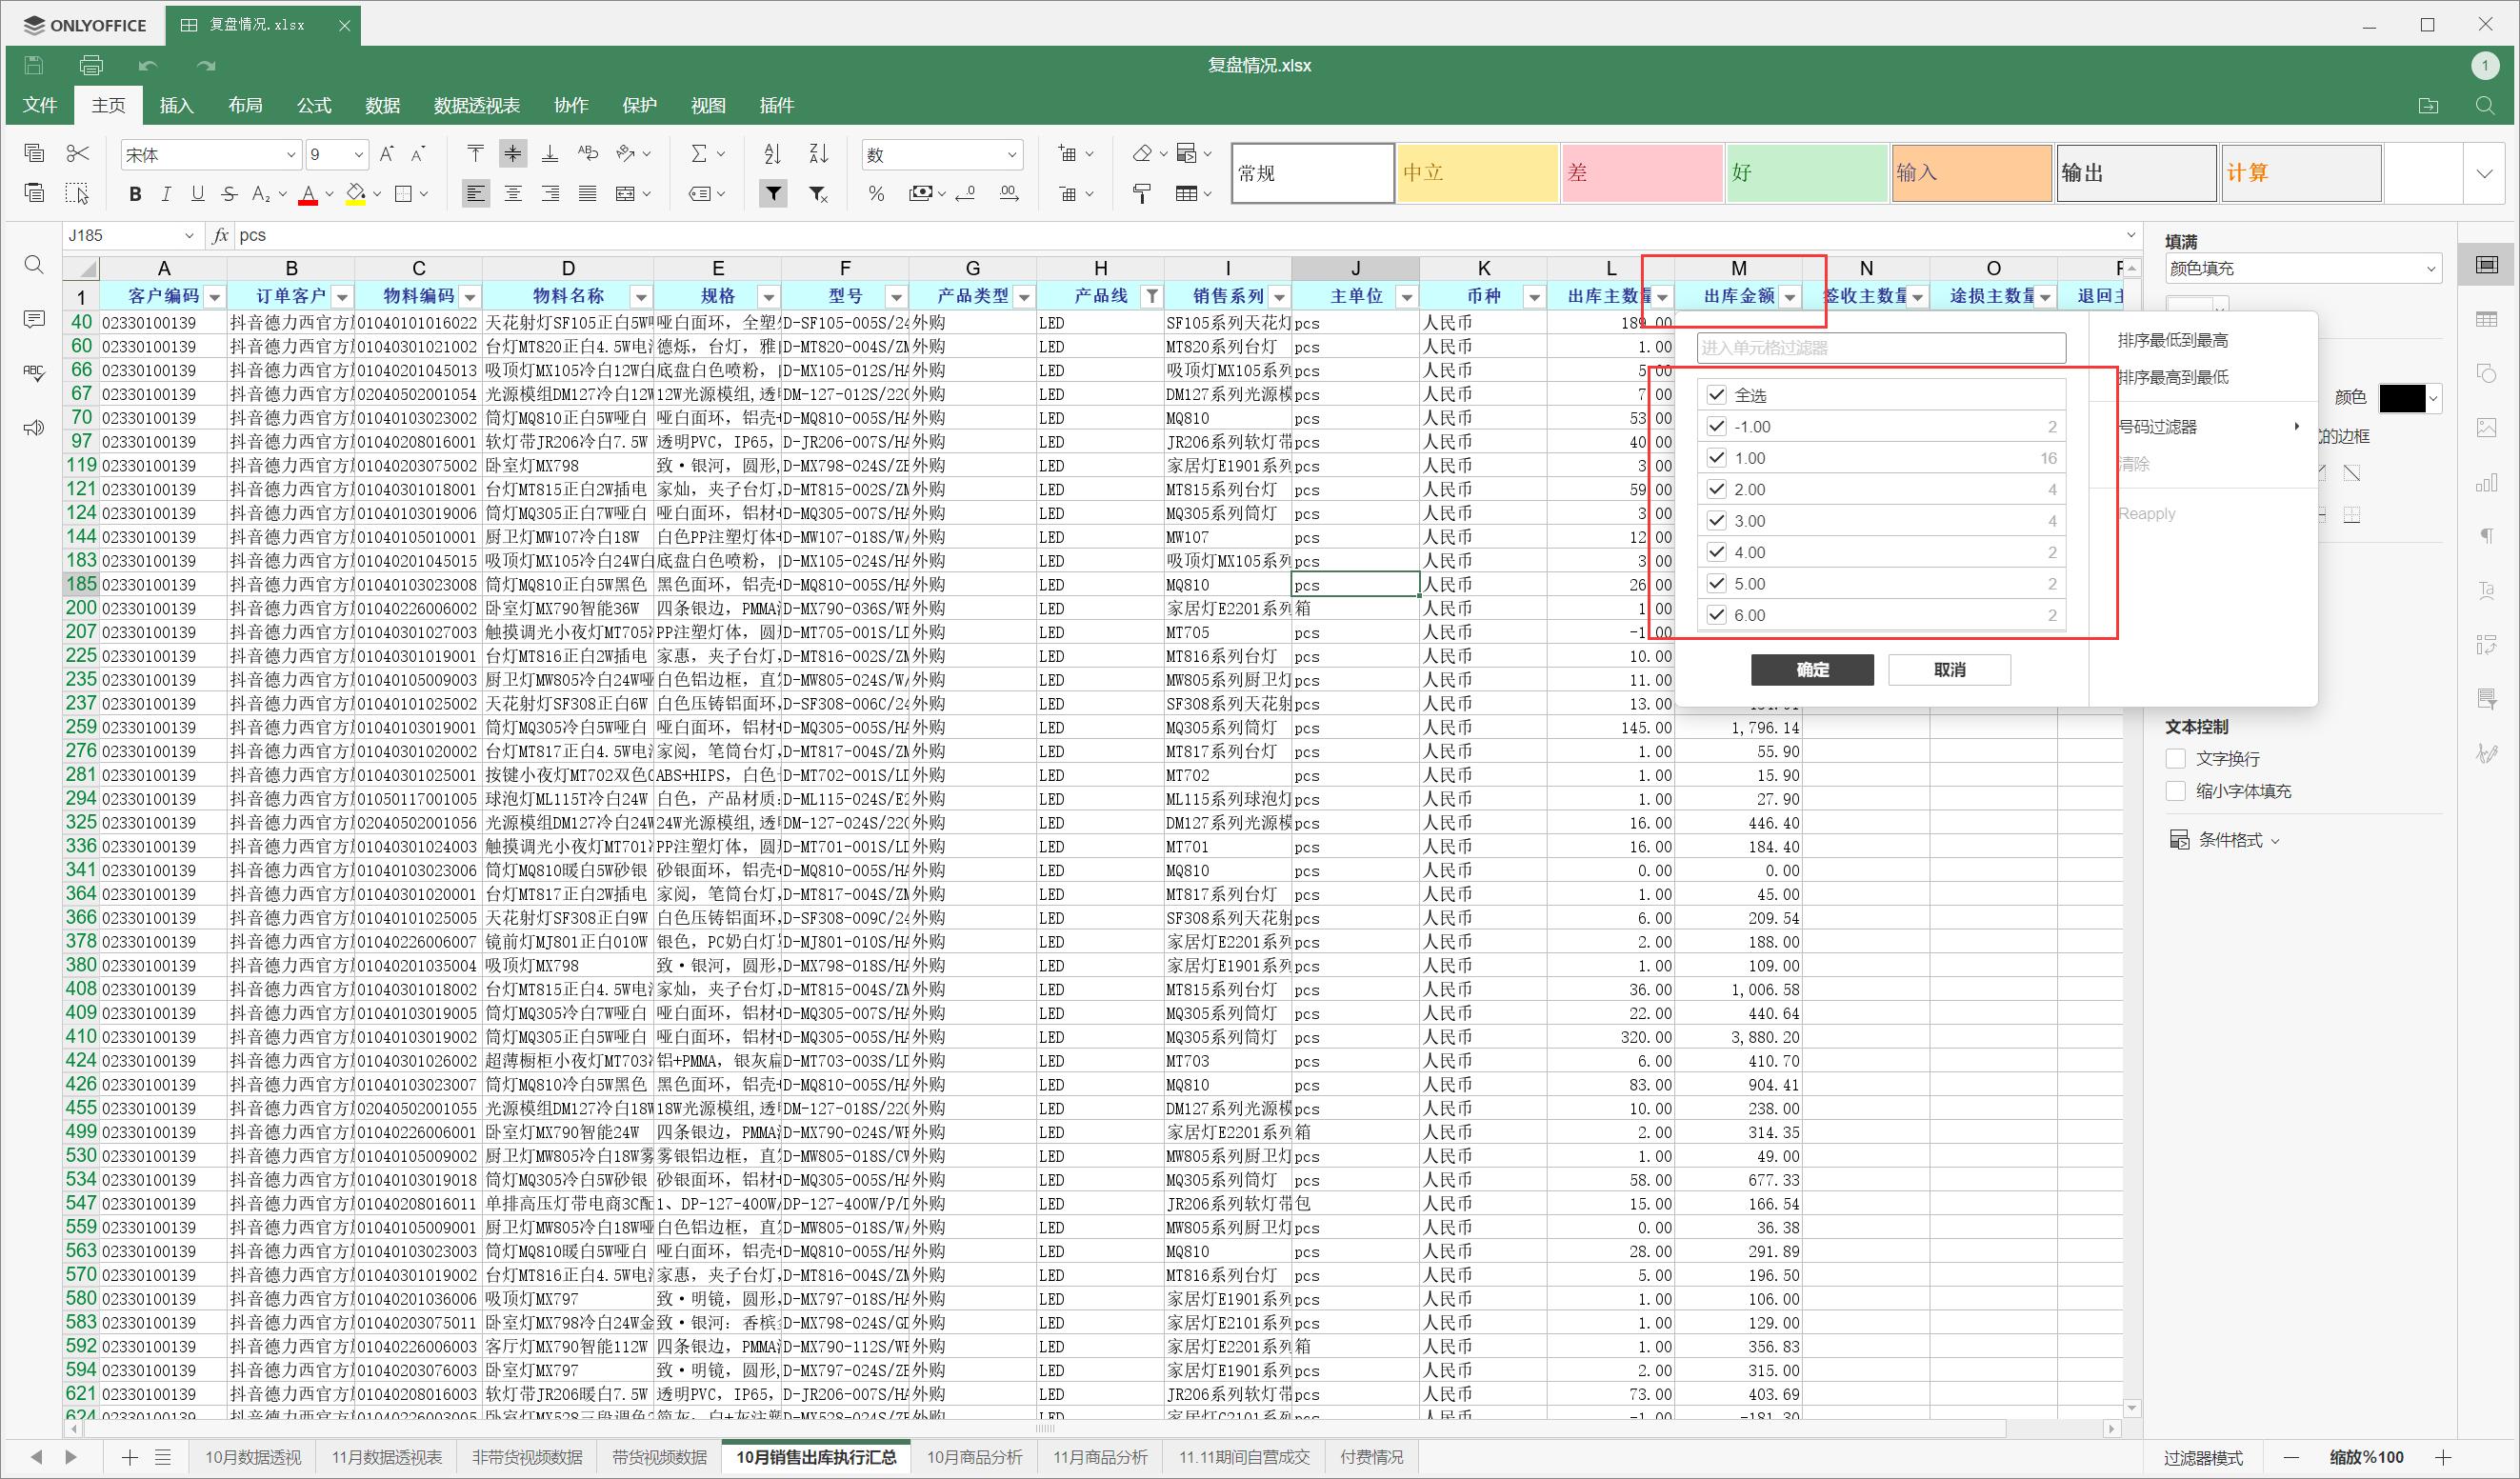The image size is (2520, 1479).
Task: Click the percent style icon
Action: [x=876, y=194]
